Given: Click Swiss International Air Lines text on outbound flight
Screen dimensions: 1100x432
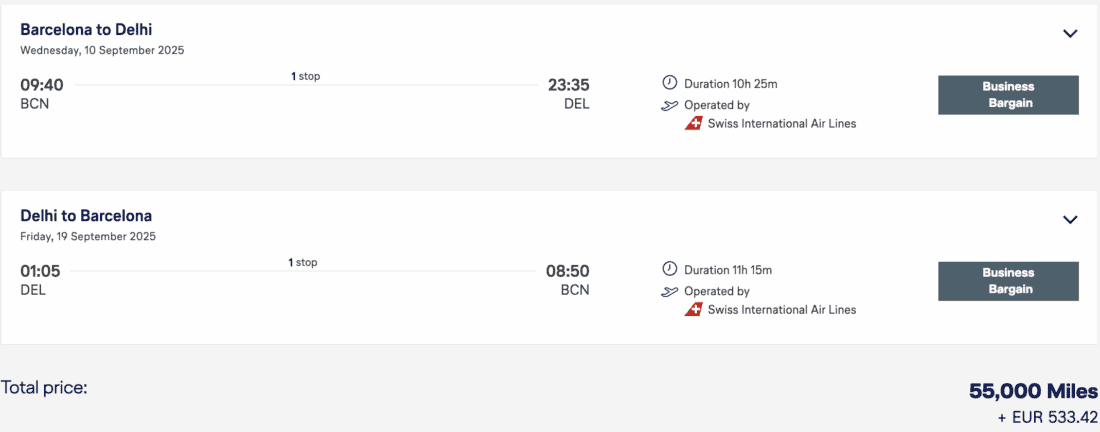Looking at the screenshot, I should coord(781,124).
